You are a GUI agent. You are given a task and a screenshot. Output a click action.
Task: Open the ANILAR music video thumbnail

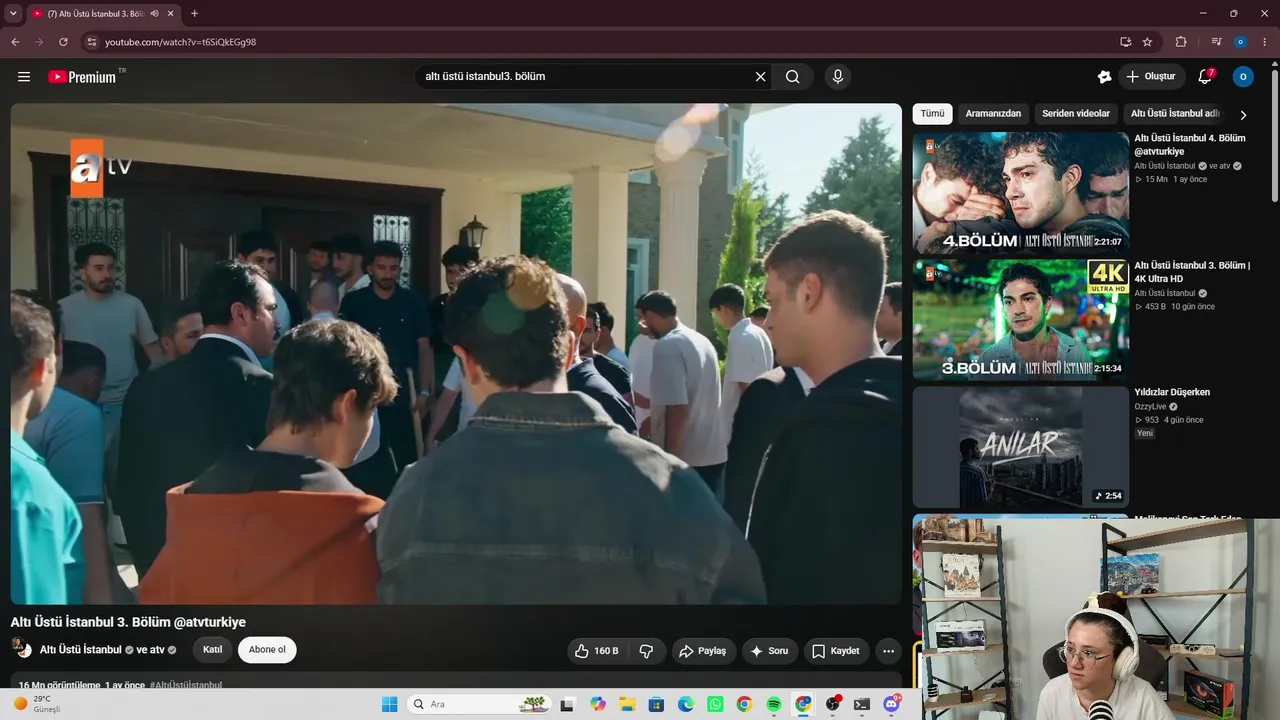pyautogui.click(x=1020, y=447)
